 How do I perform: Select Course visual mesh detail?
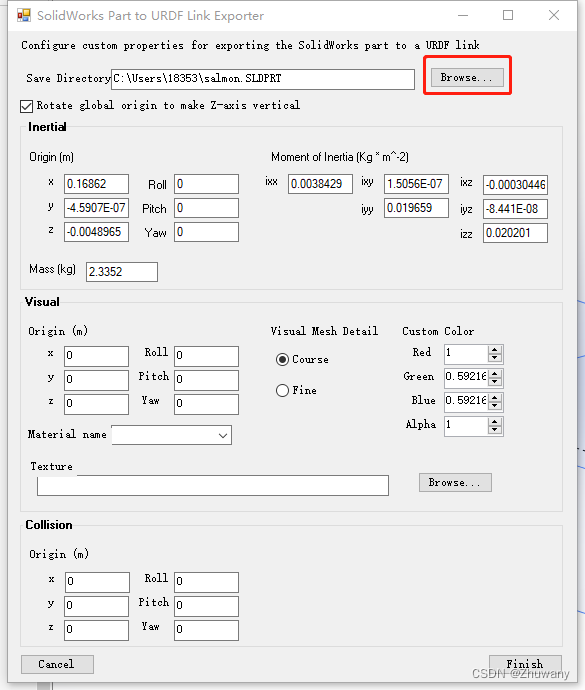[283, 360]
